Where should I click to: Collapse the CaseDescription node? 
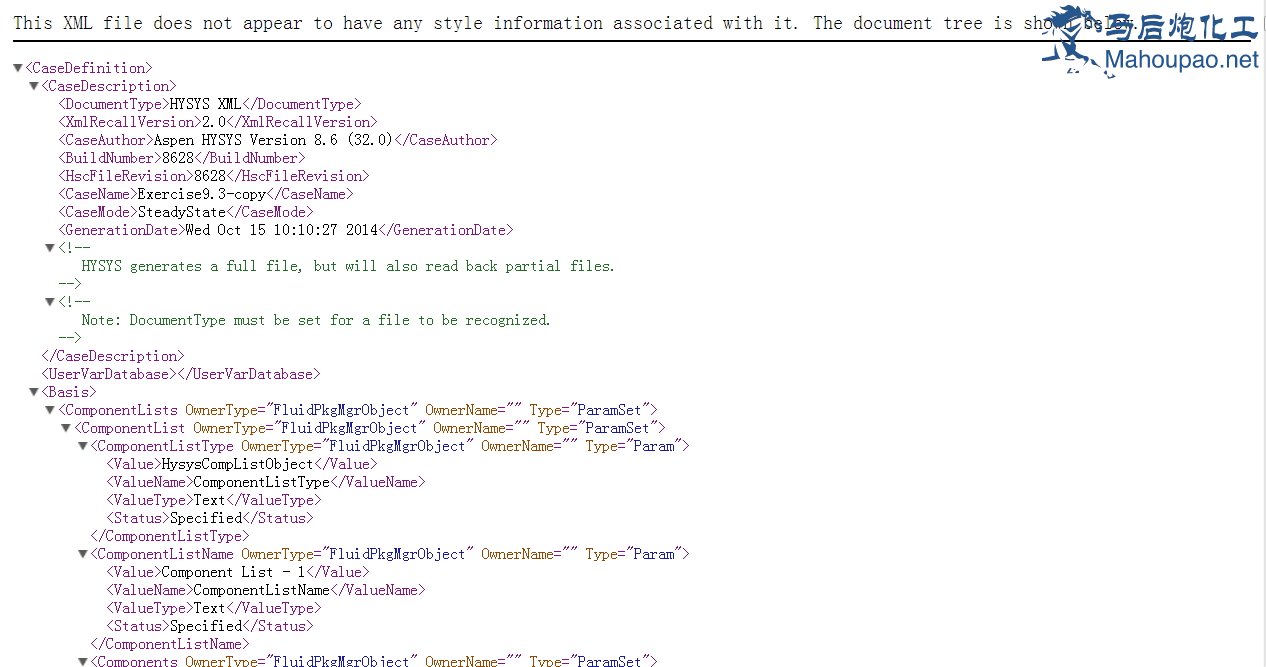34,86
